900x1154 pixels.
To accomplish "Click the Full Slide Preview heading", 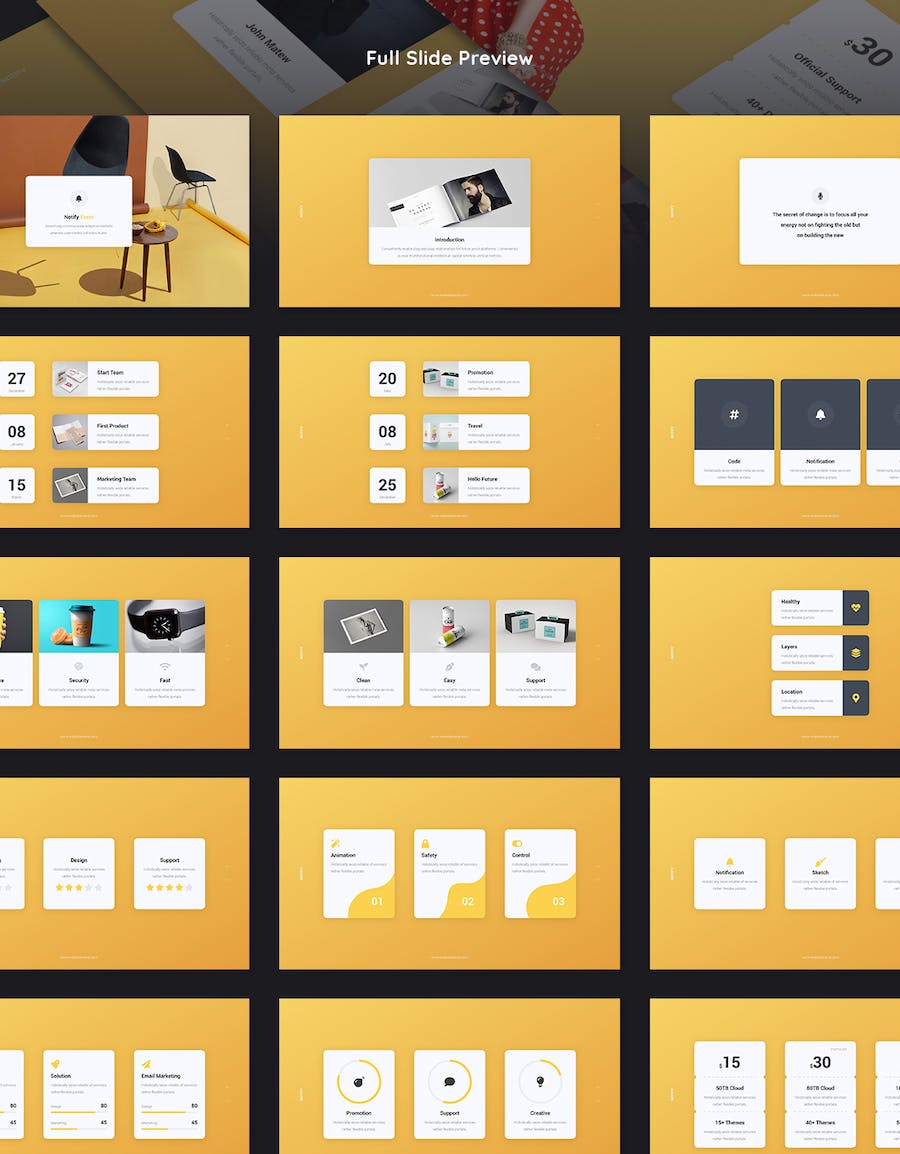I will click(449, 58).
